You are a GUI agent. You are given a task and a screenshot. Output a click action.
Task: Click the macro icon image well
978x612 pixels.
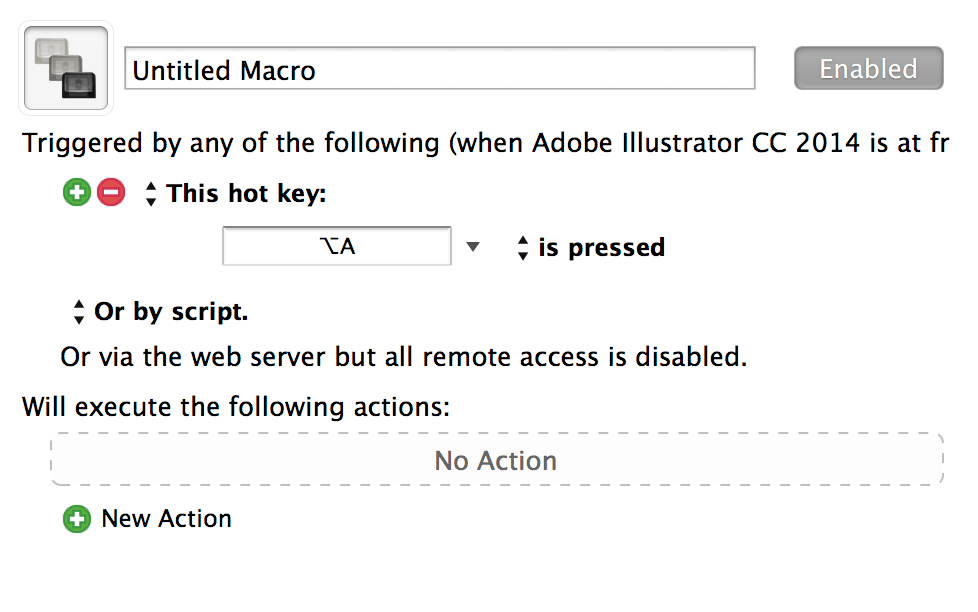pos(65,68)
